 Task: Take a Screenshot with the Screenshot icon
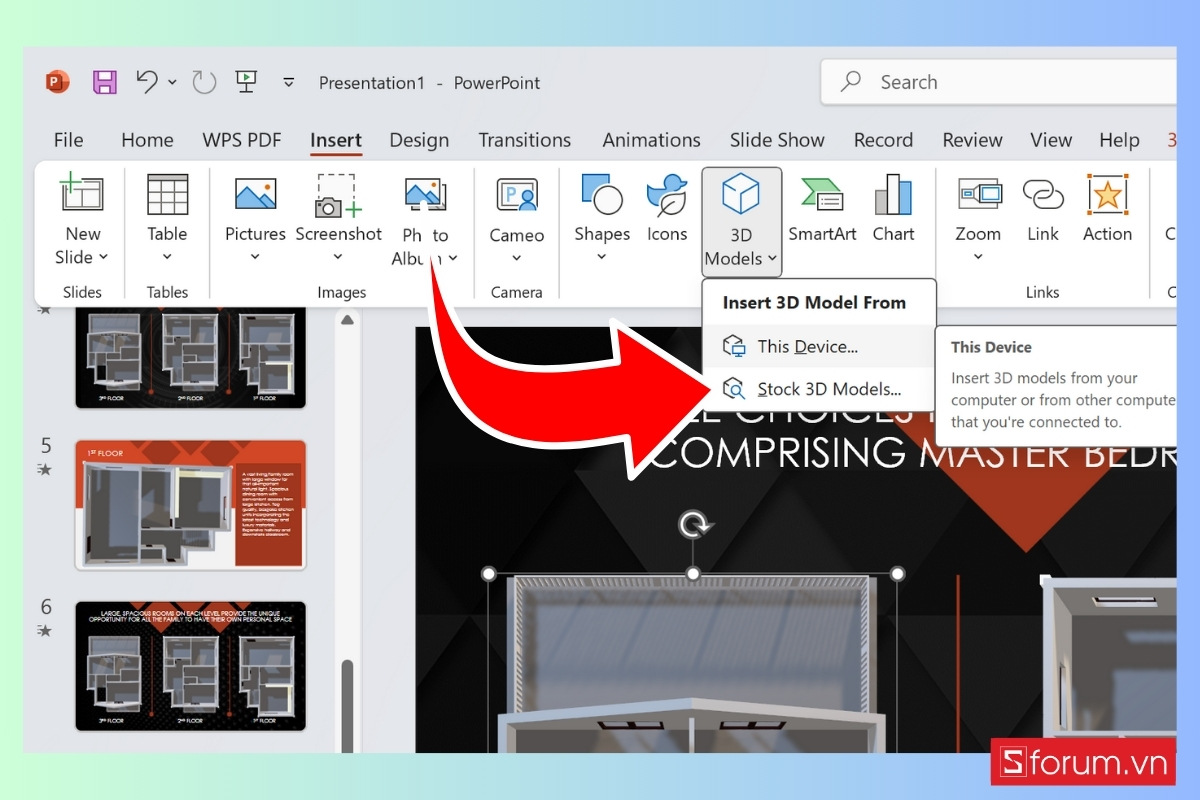pyautogui.click(x=339, y=195)
